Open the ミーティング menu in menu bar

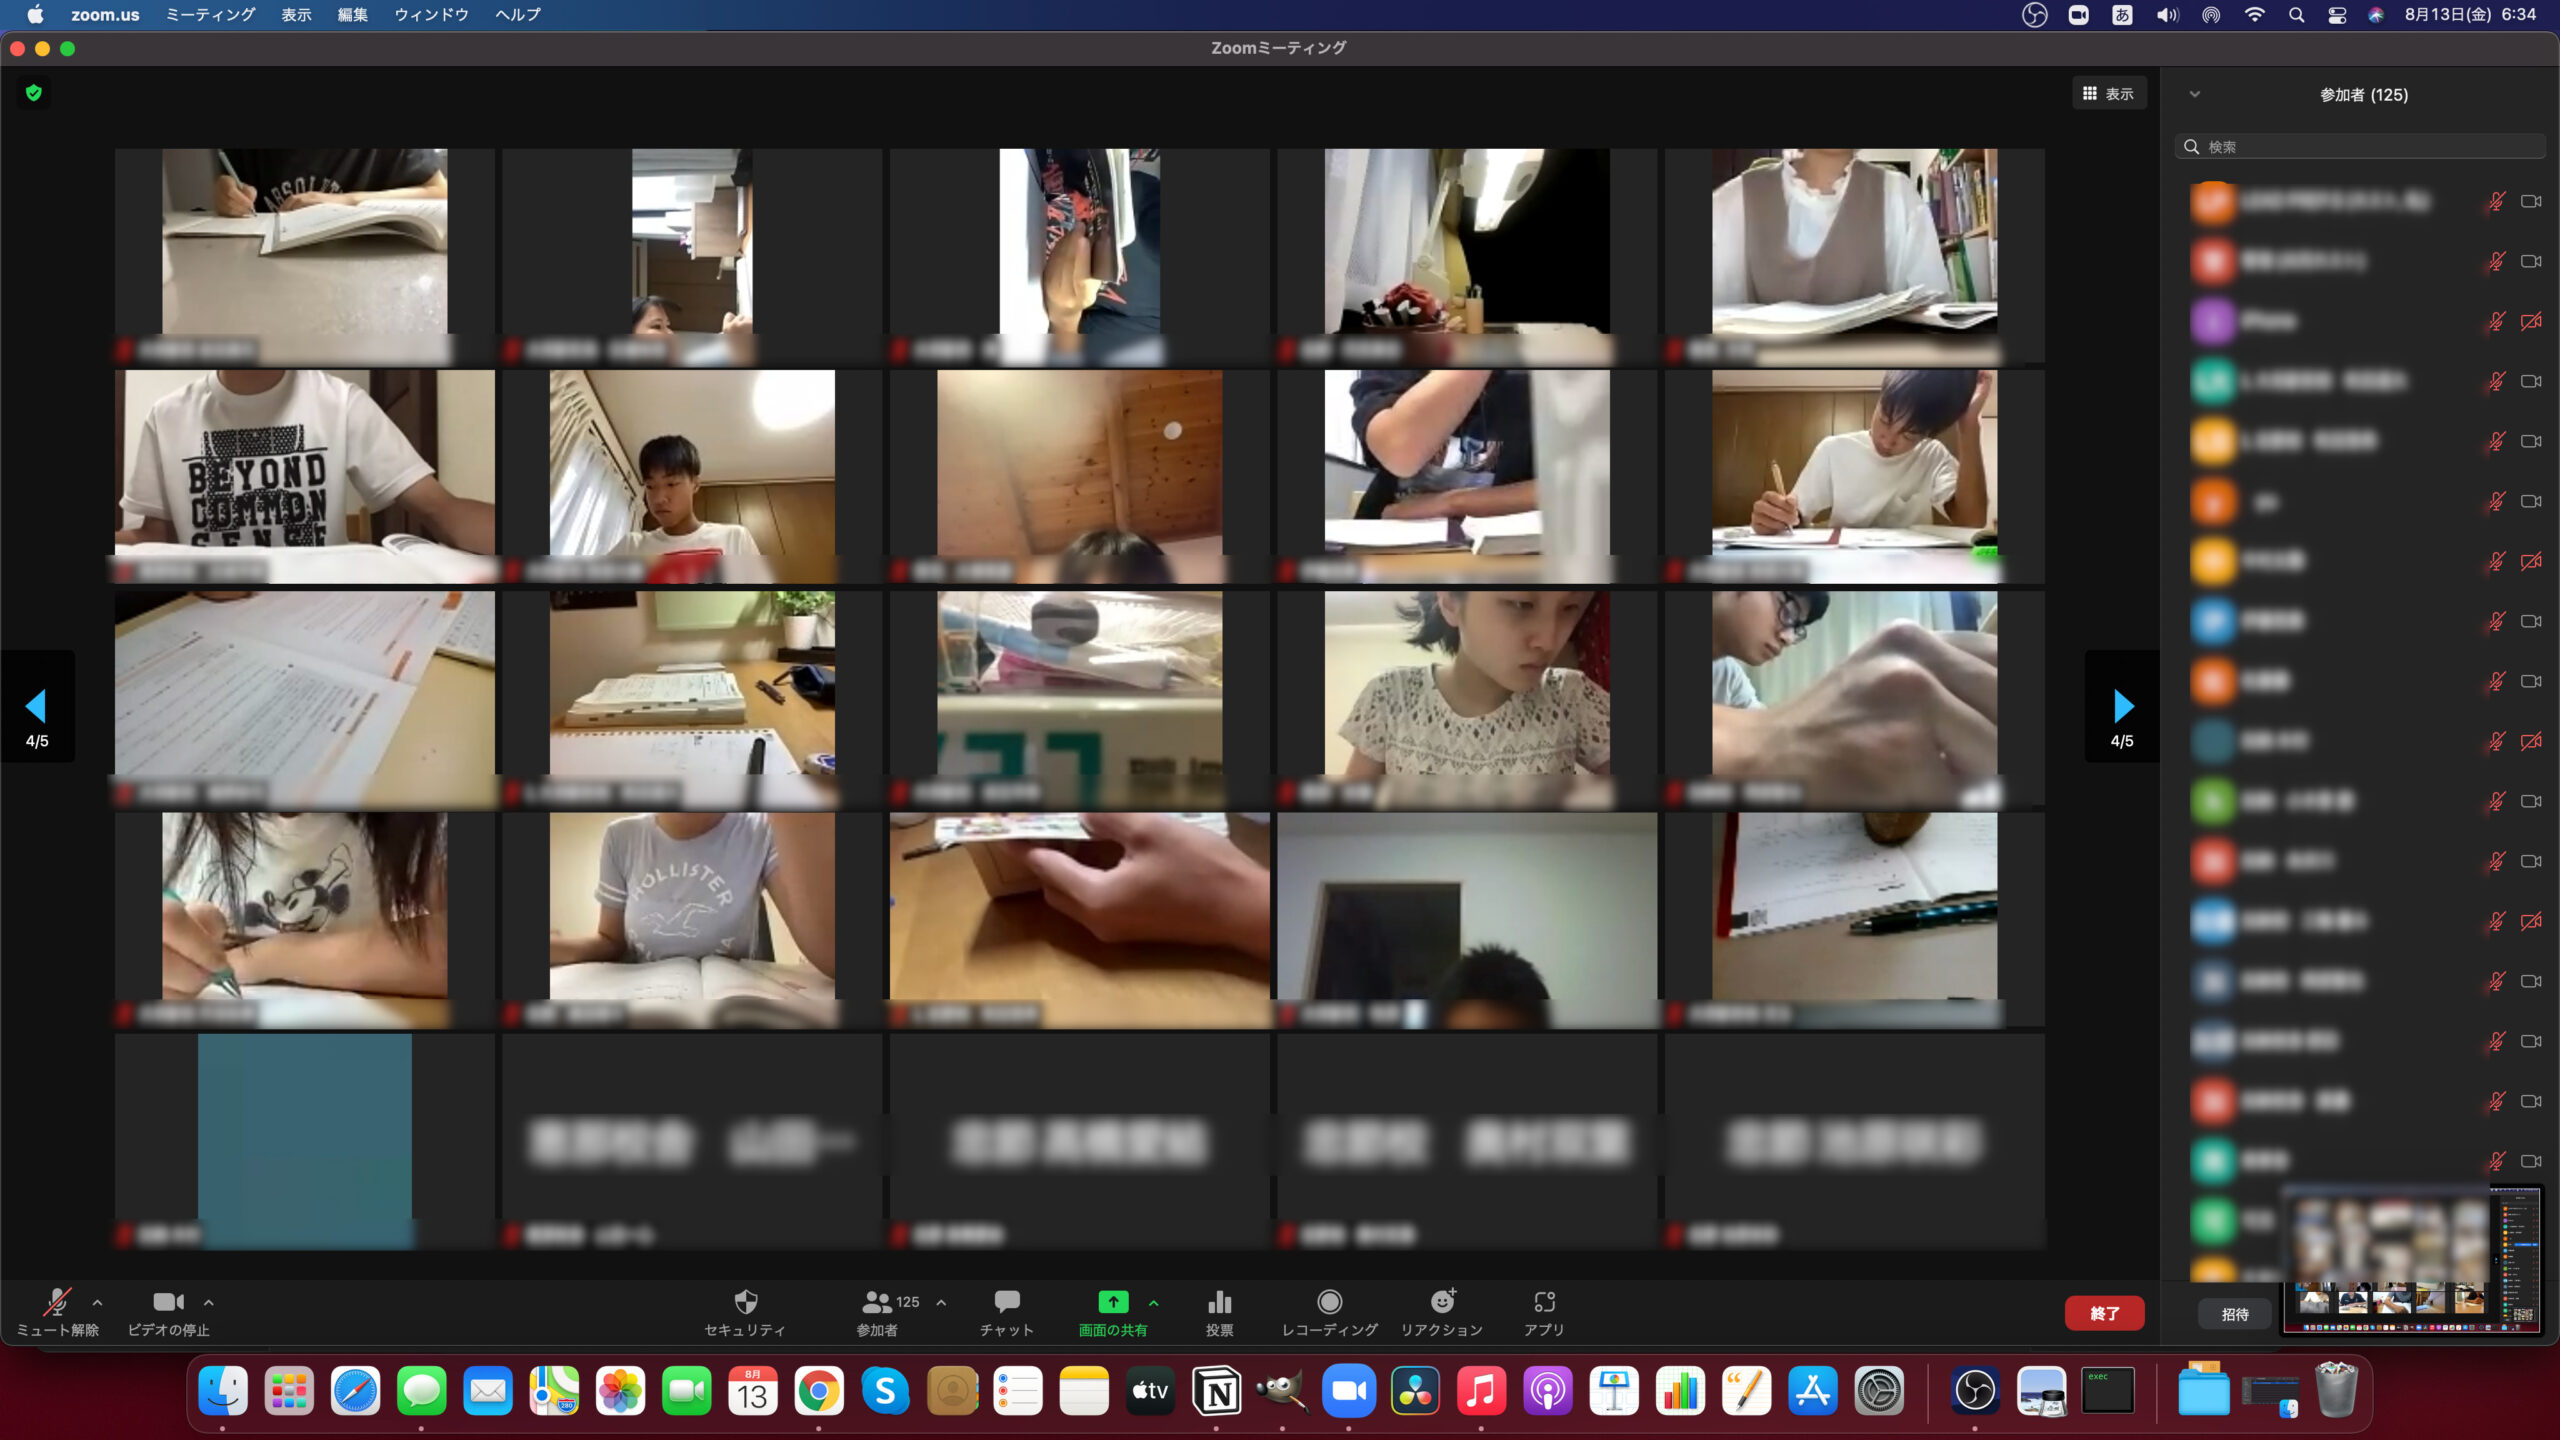[210, 15]
